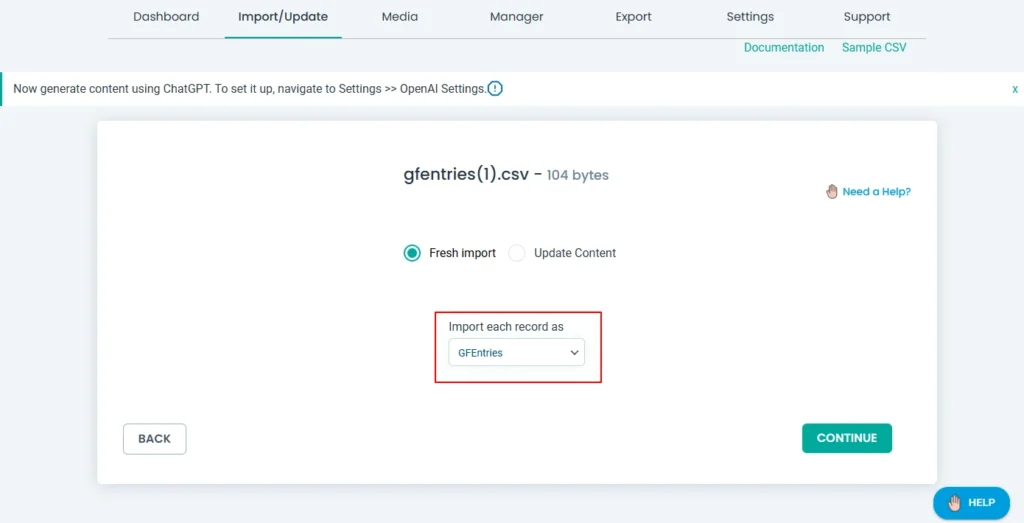Click the hand icon beside Need a Help
The image size is (1024, 523).
(832, 191)
